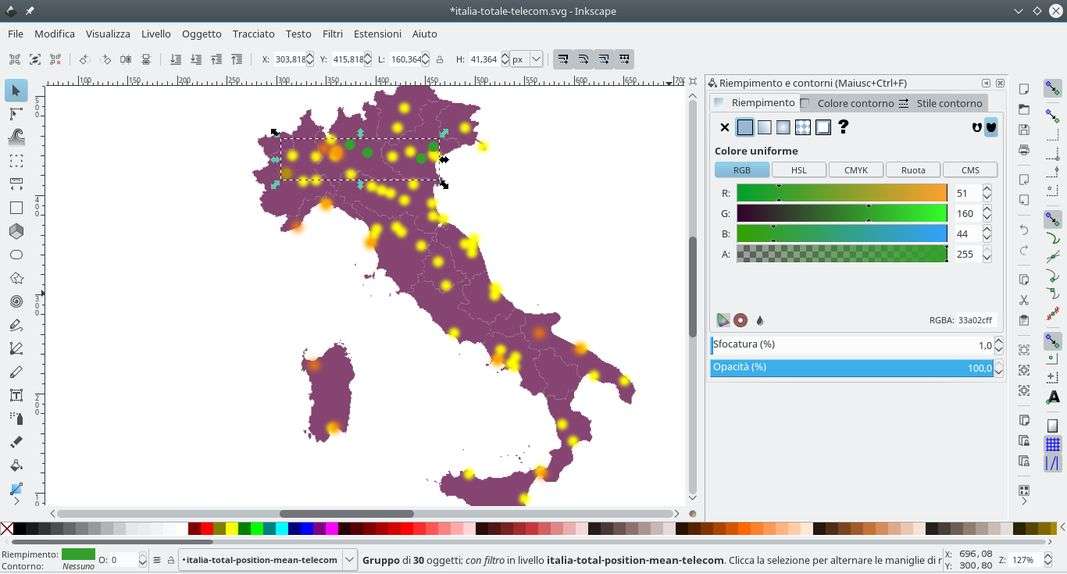Open the layer selector dropdown
Viewport: 1067px width, 574px height.
[349, 560]
